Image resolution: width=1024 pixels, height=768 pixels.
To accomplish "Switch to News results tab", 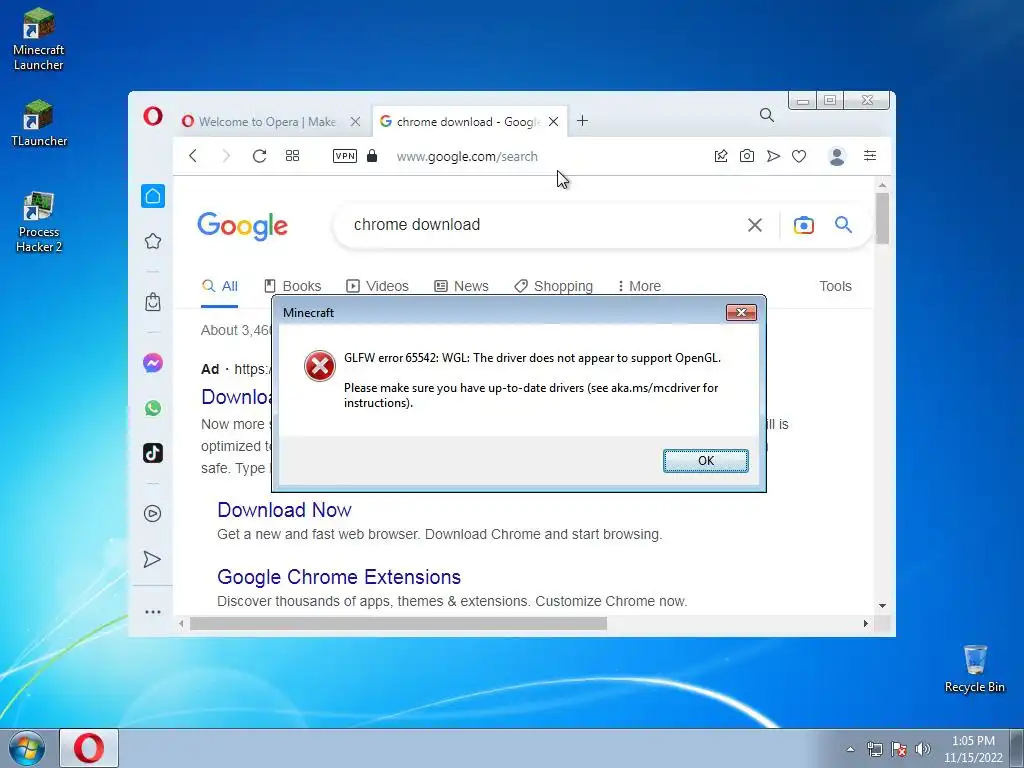I will [462, 286].
